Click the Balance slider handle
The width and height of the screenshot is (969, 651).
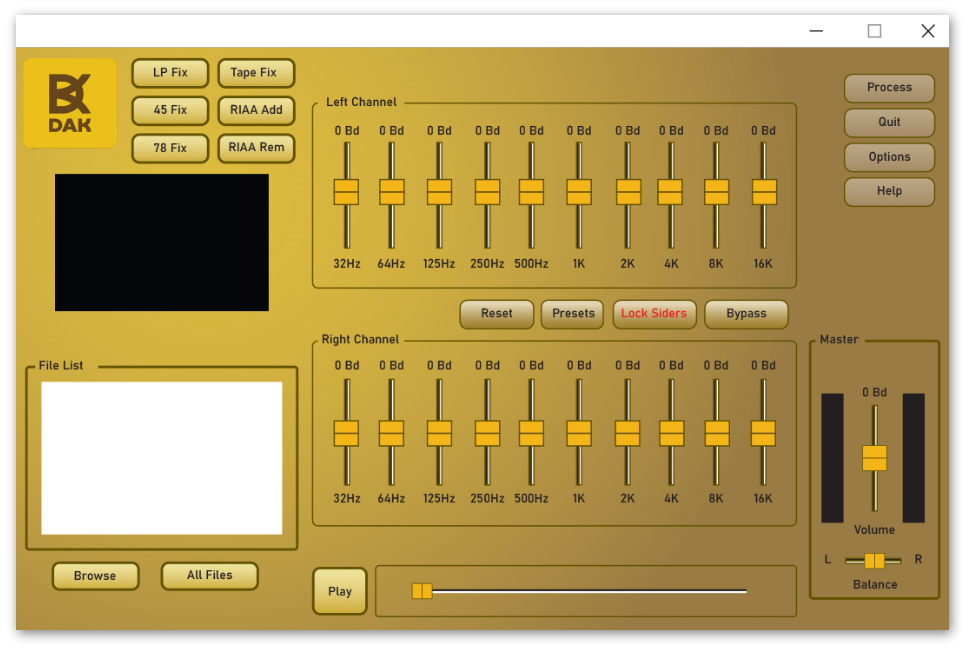pos(874,561)
